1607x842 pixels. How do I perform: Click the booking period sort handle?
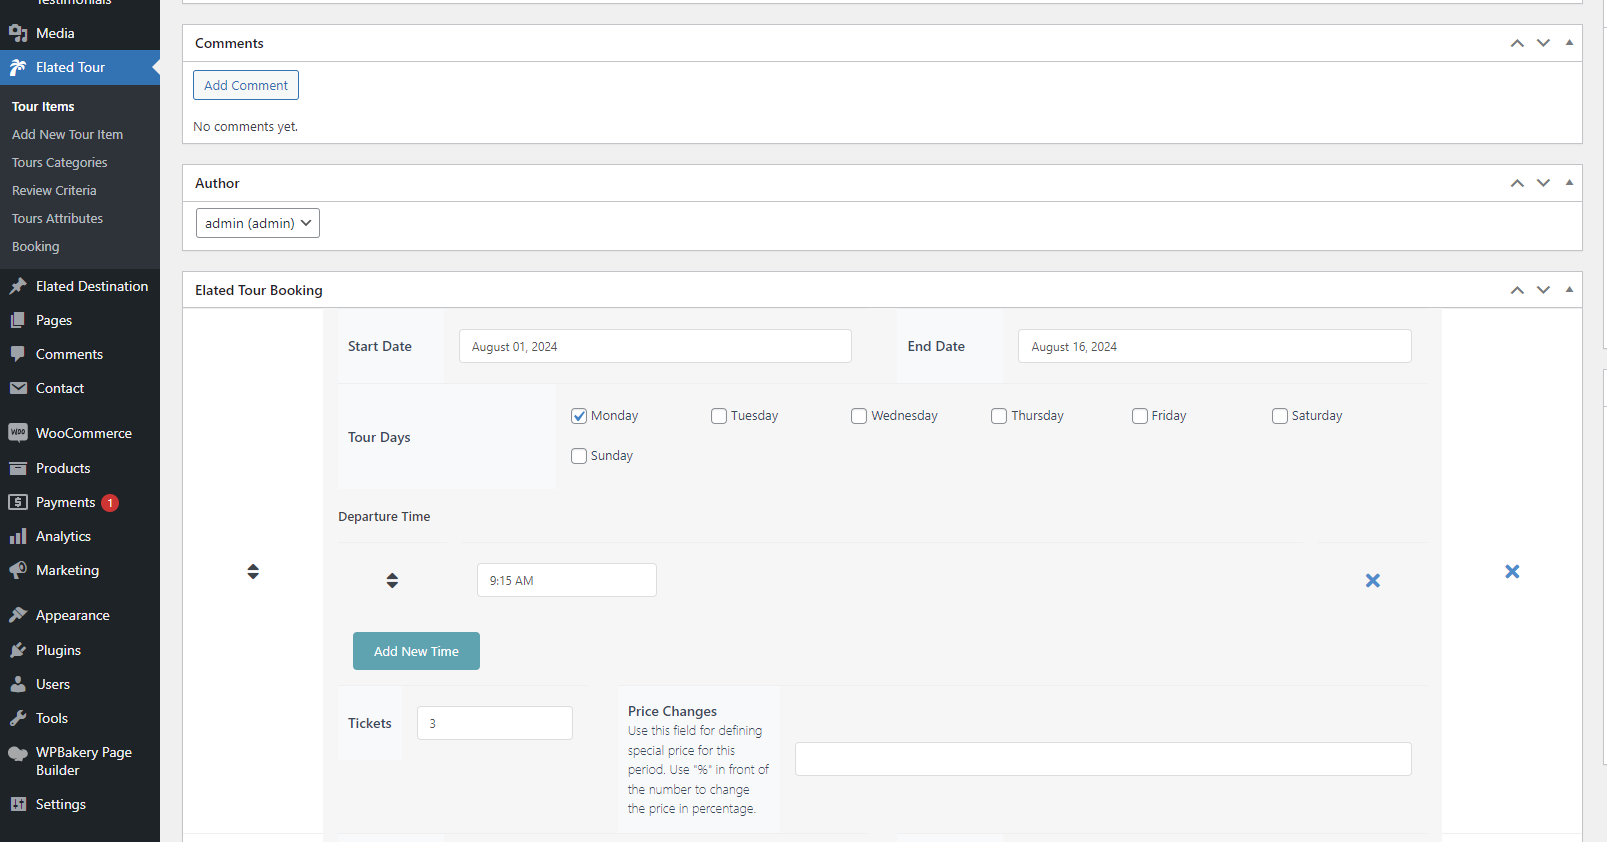tap(253, 571)
